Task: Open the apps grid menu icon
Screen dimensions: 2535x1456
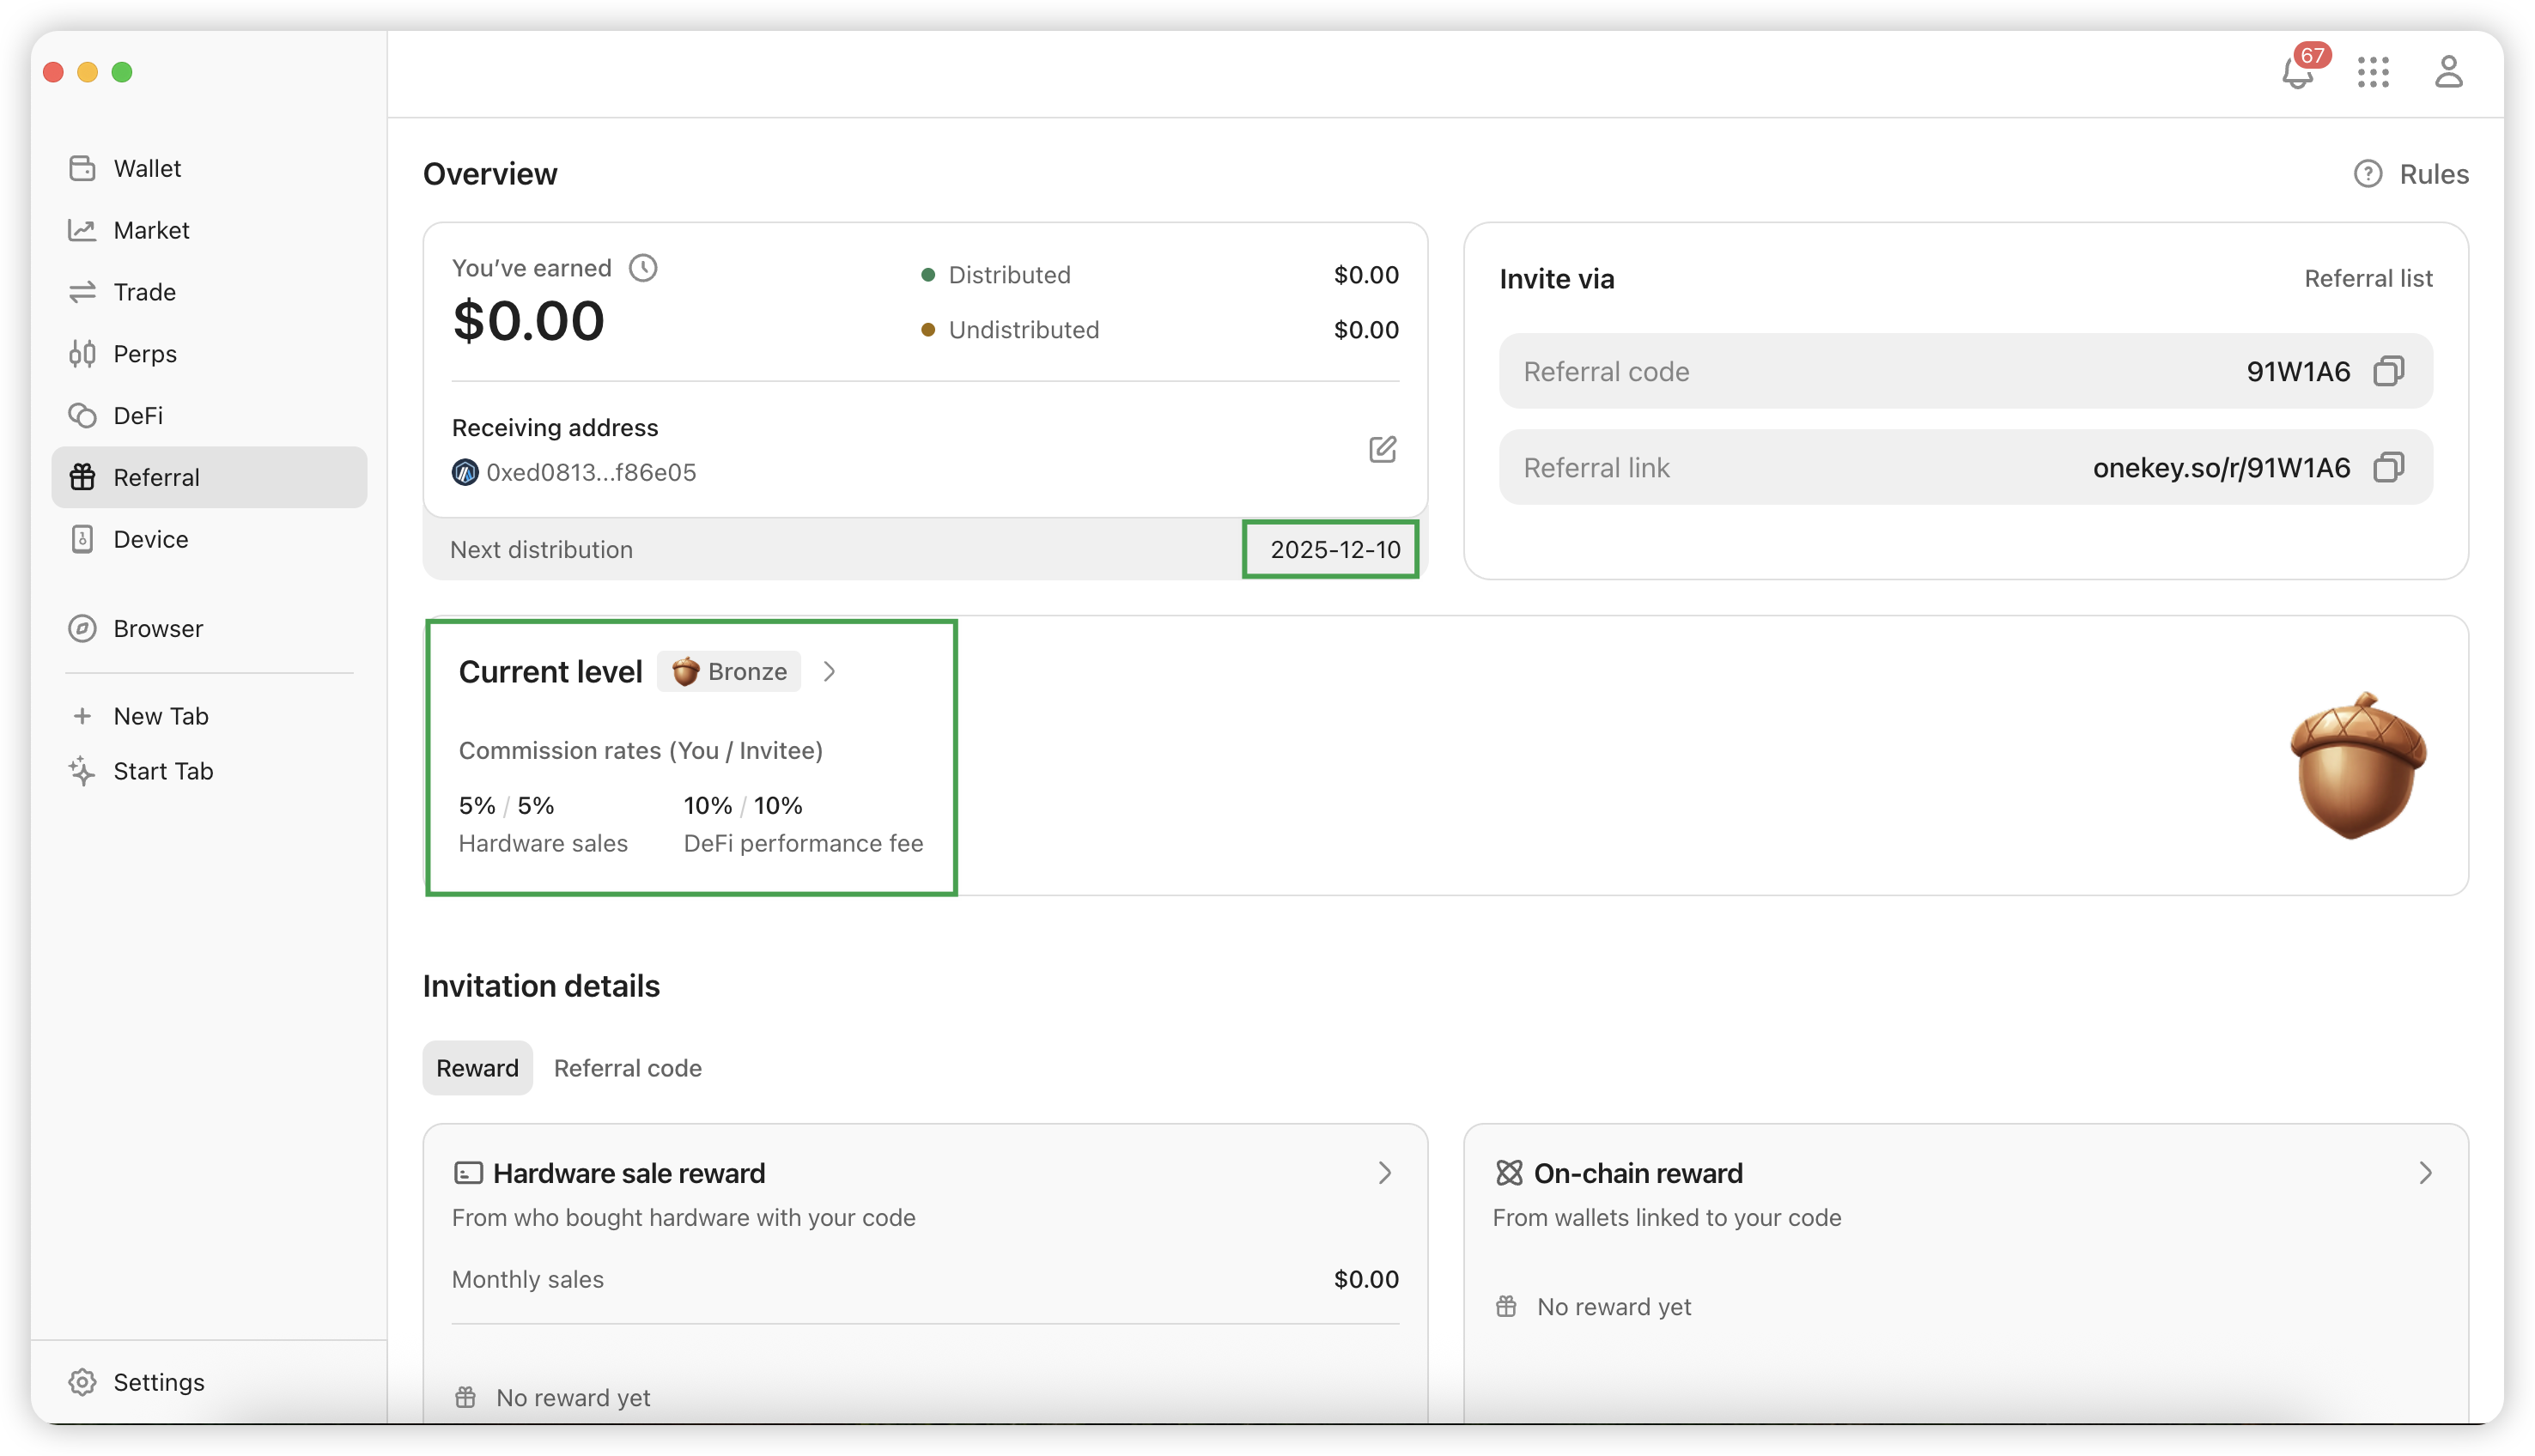Action: point(2372,72)
